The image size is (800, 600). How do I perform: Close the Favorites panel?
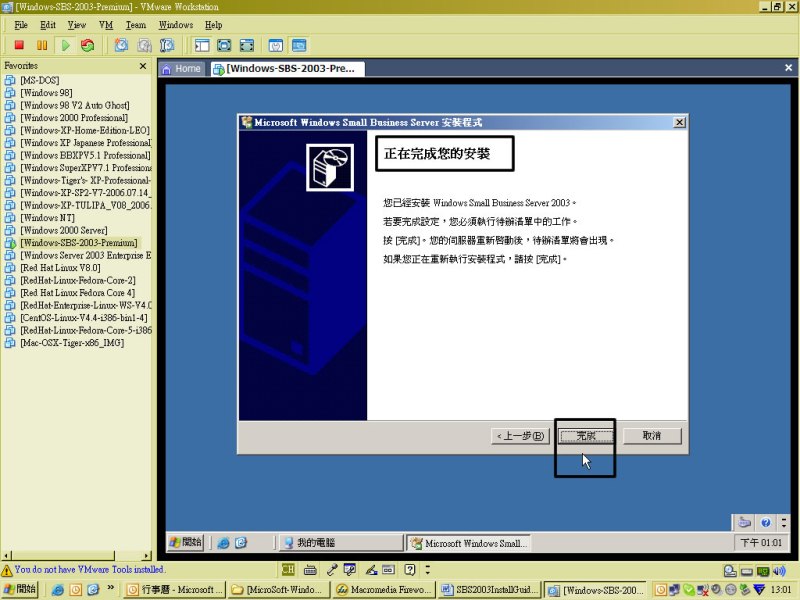pos(143,66)
